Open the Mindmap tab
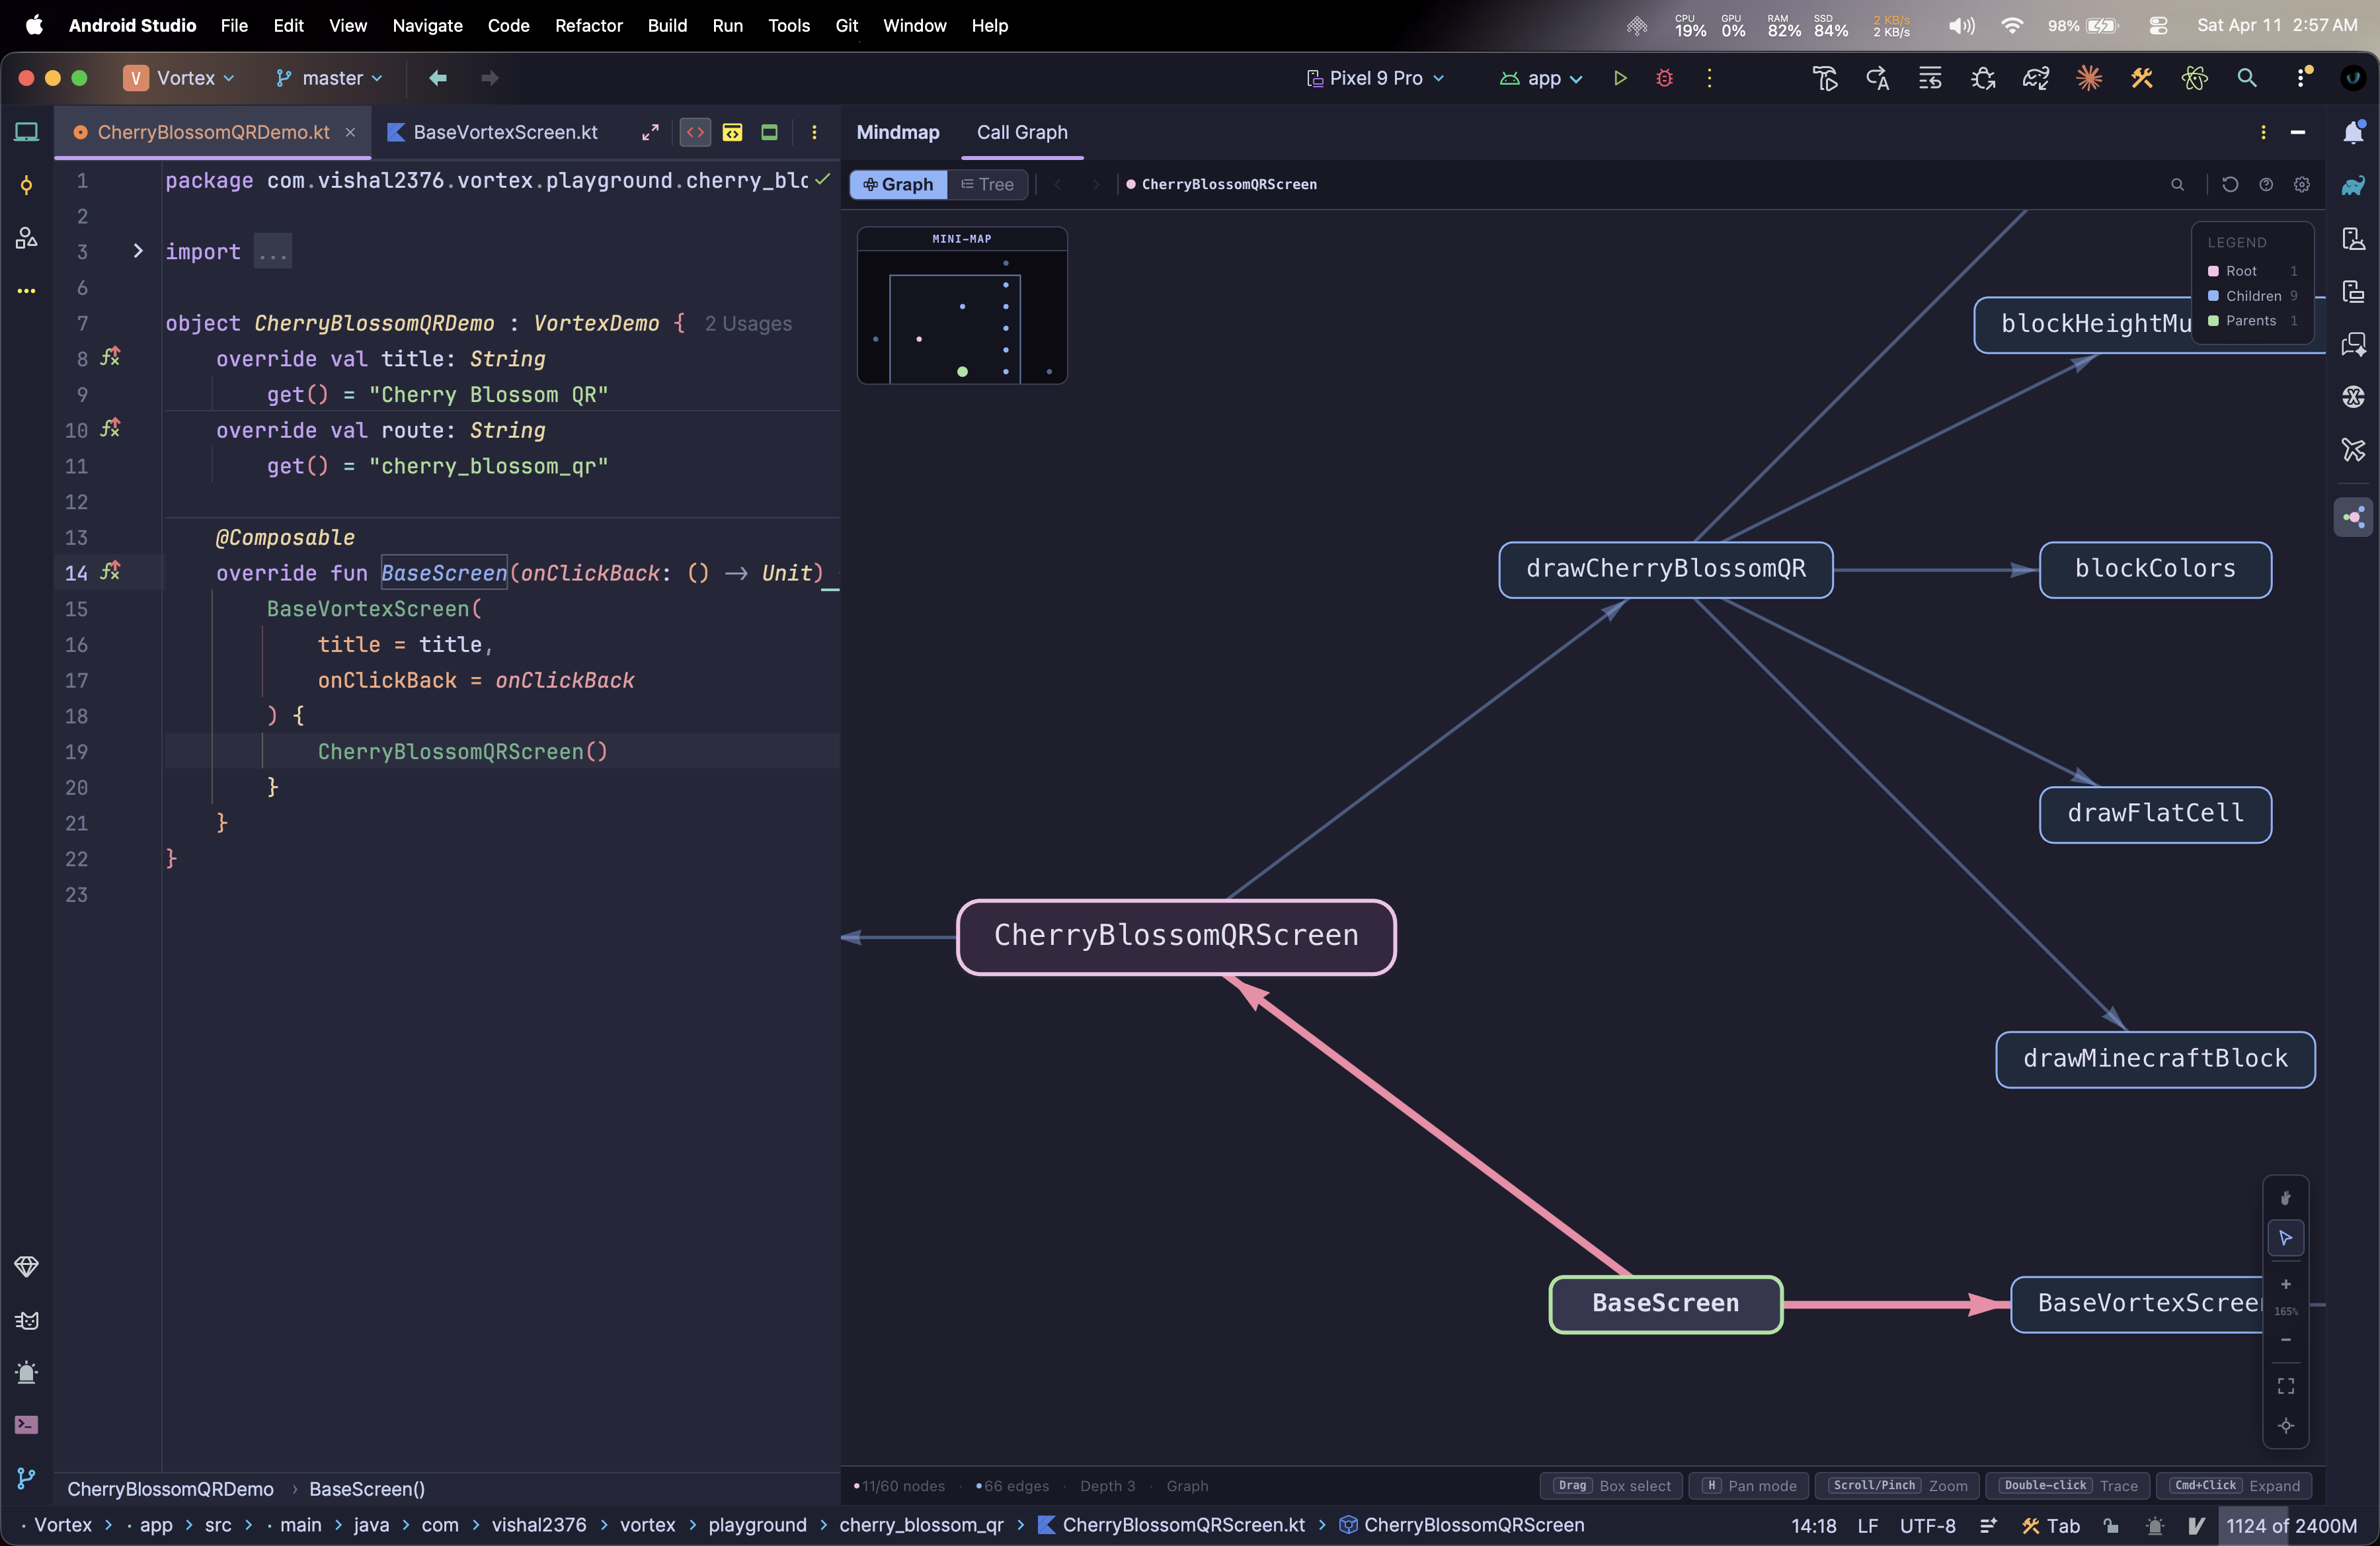This screenshot has height=1546, width=2380. [897, 132]
